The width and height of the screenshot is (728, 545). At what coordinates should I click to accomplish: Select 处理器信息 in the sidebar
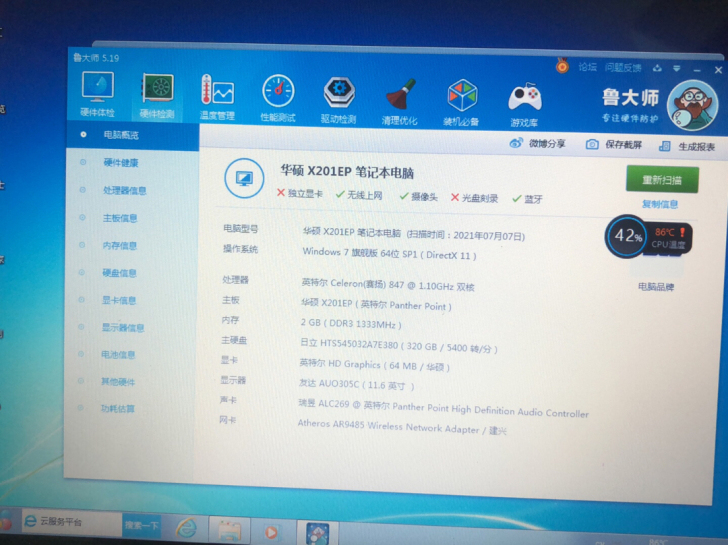124,190
